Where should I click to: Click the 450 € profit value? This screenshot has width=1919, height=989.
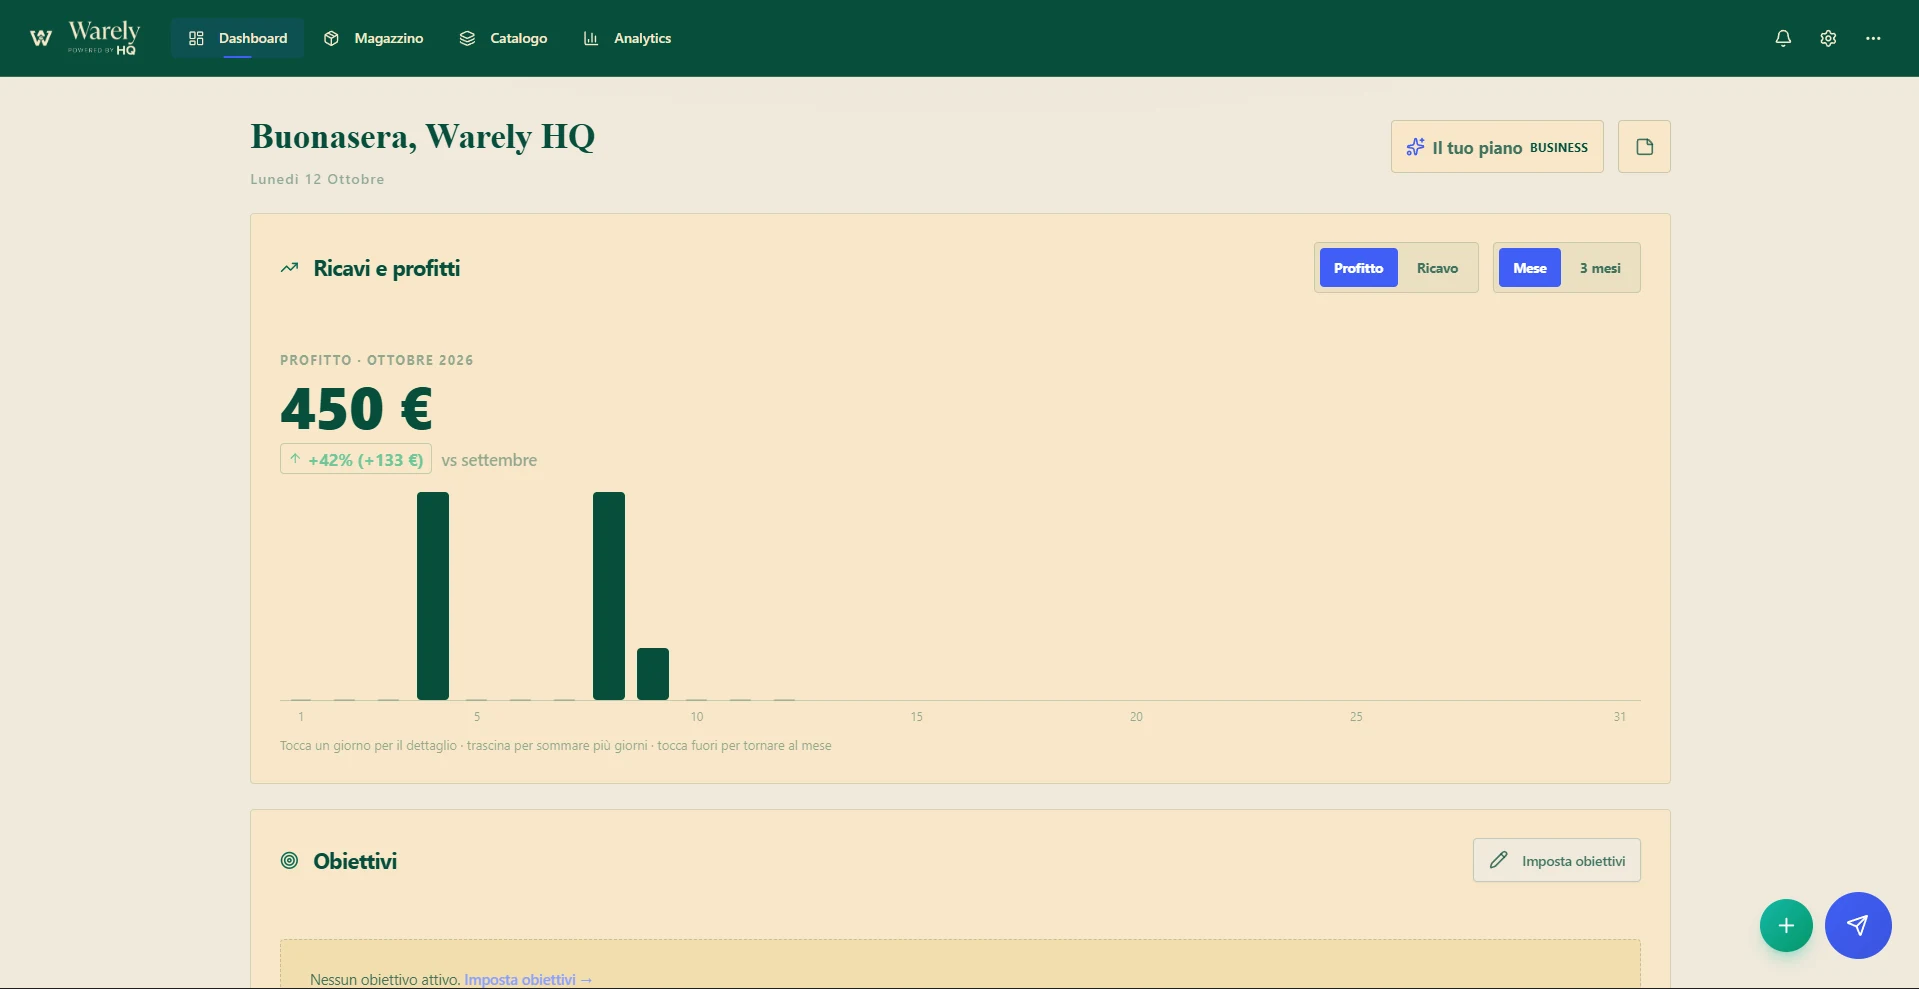[356, 408]
